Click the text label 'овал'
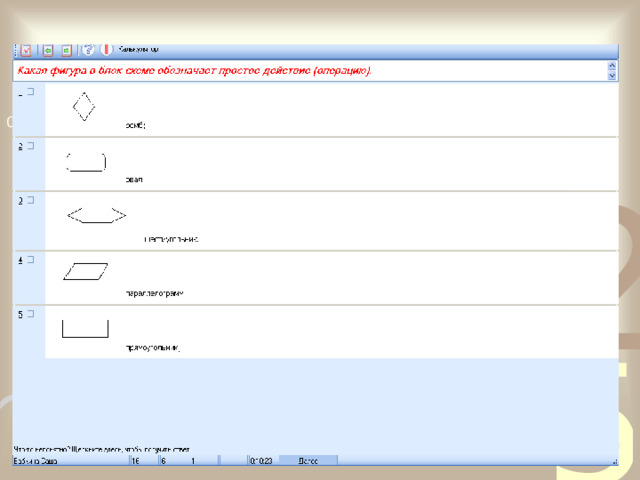Image resolution: width=640 pixels, height=480 pixels. click(134, 180)
